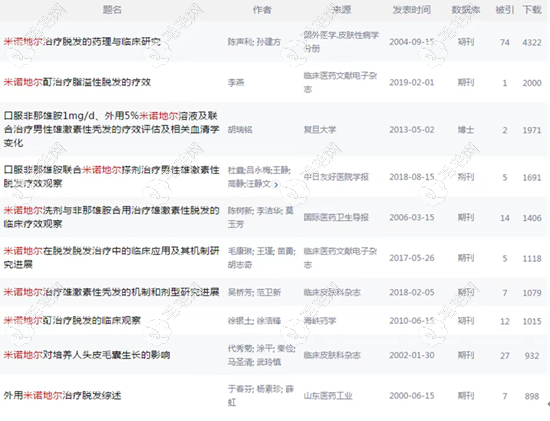Click author 范卫新
Screen dimensions: 550x421
(269, 292)
